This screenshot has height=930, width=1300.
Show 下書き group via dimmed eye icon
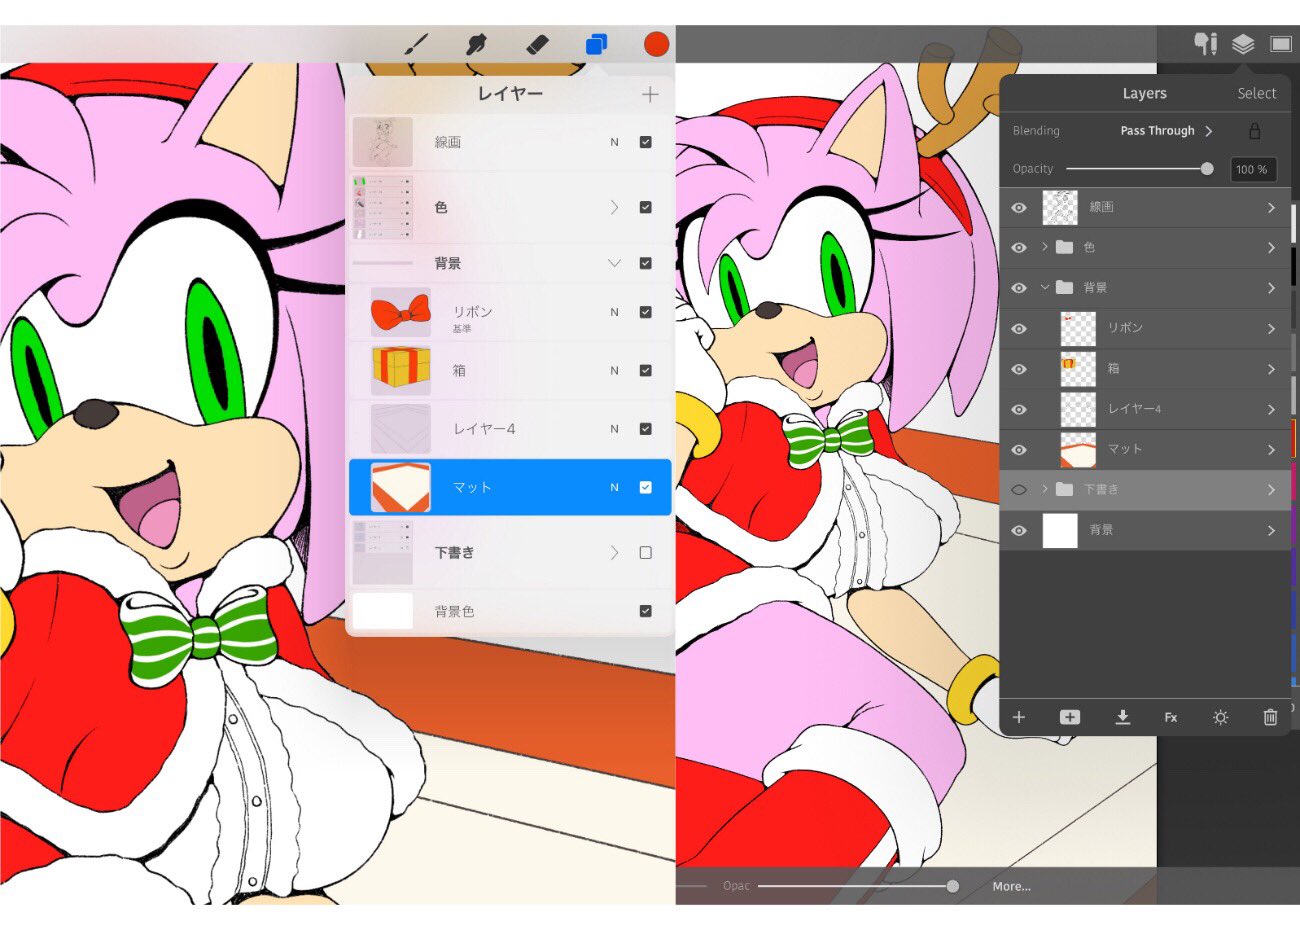click(x=1019, y=490)
